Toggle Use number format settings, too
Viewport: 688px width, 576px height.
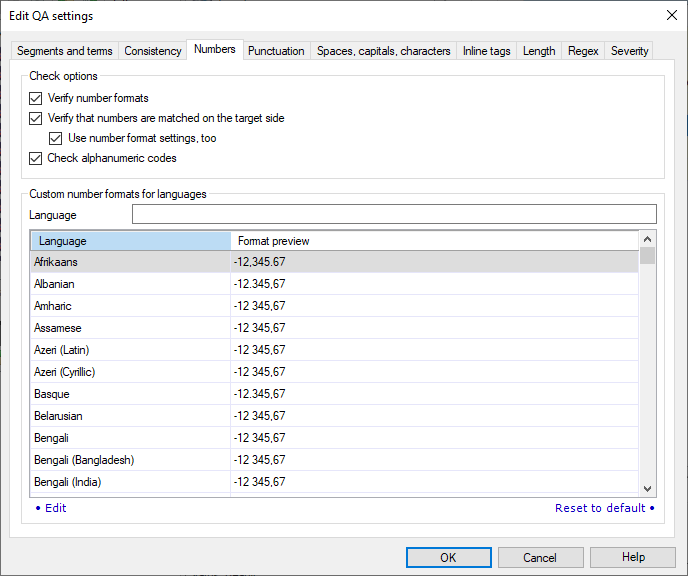point(55,138)
